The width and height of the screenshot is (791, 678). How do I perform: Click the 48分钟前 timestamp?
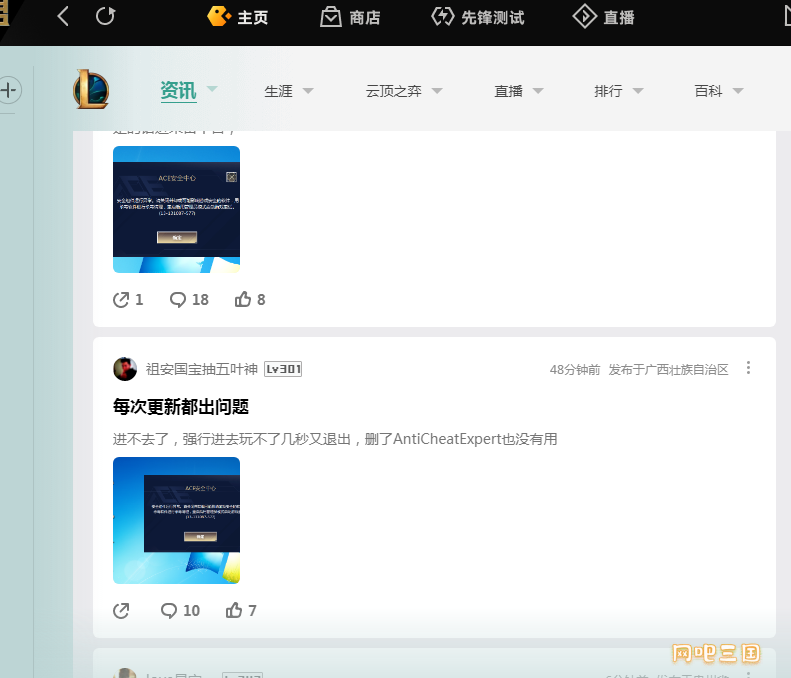pyautogui.click(x=575, y=370)
